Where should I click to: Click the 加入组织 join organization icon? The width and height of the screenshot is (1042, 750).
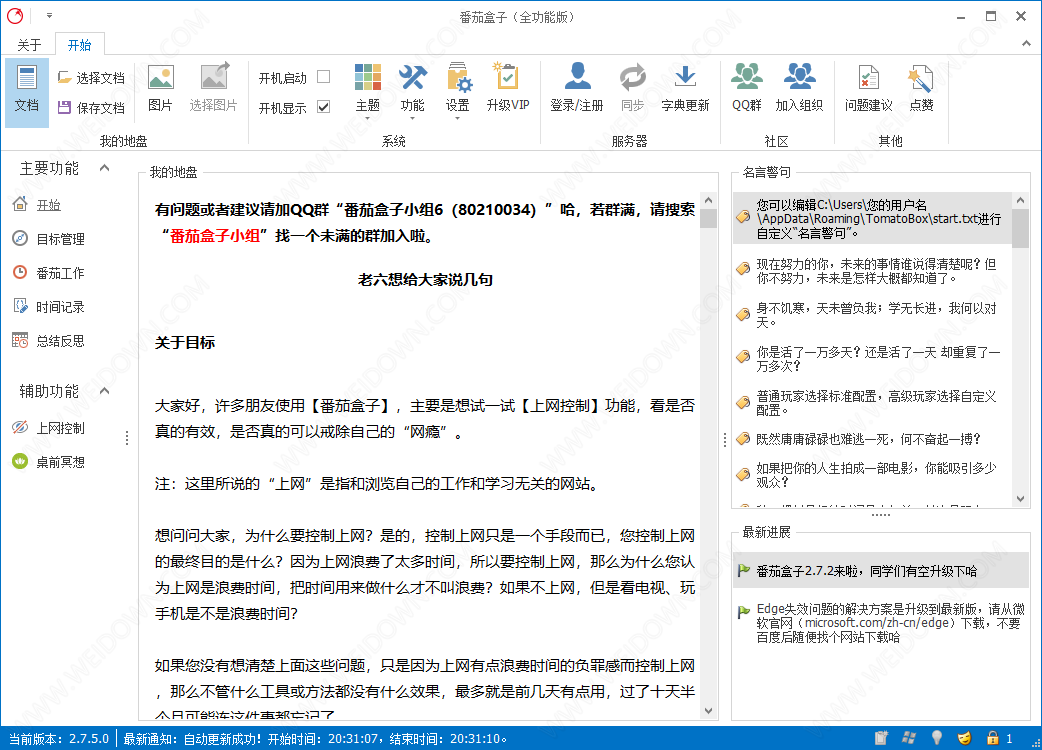click(799, 76)
